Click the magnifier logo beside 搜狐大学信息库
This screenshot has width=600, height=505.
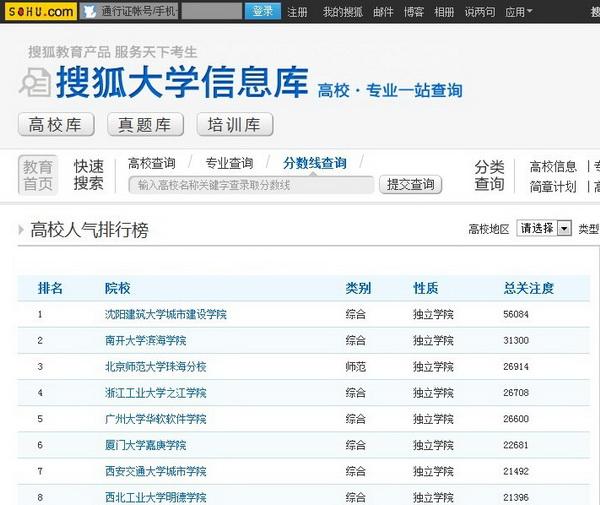[35, 82]
